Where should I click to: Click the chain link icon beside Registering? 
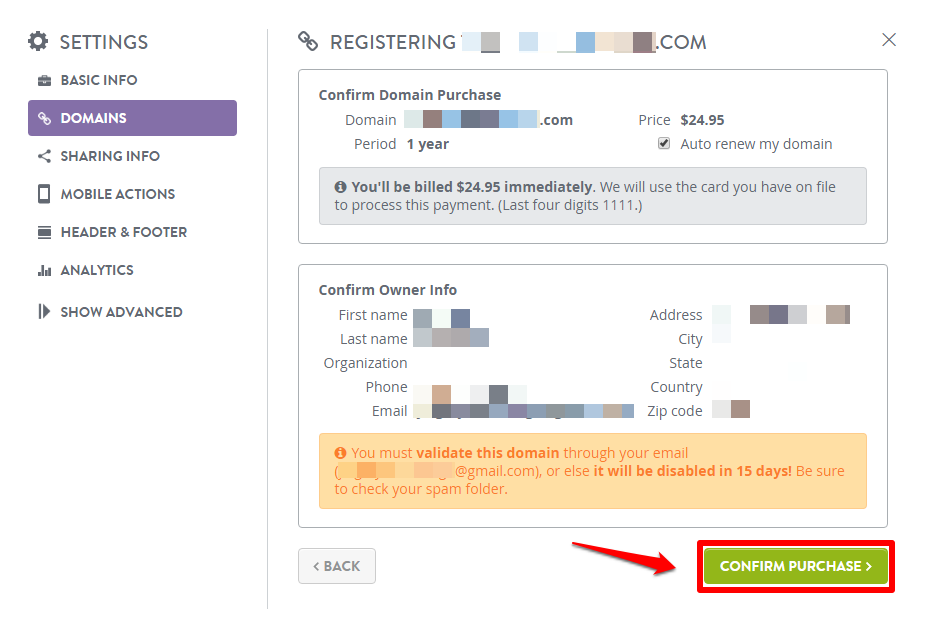308,41
